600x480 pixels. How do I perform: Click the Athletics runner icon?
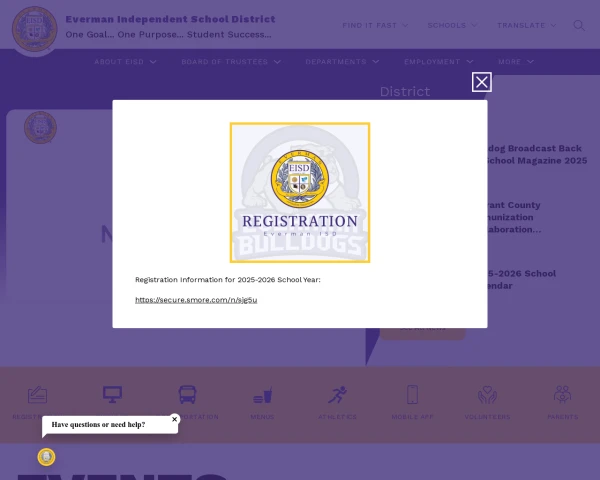(337, 395)
